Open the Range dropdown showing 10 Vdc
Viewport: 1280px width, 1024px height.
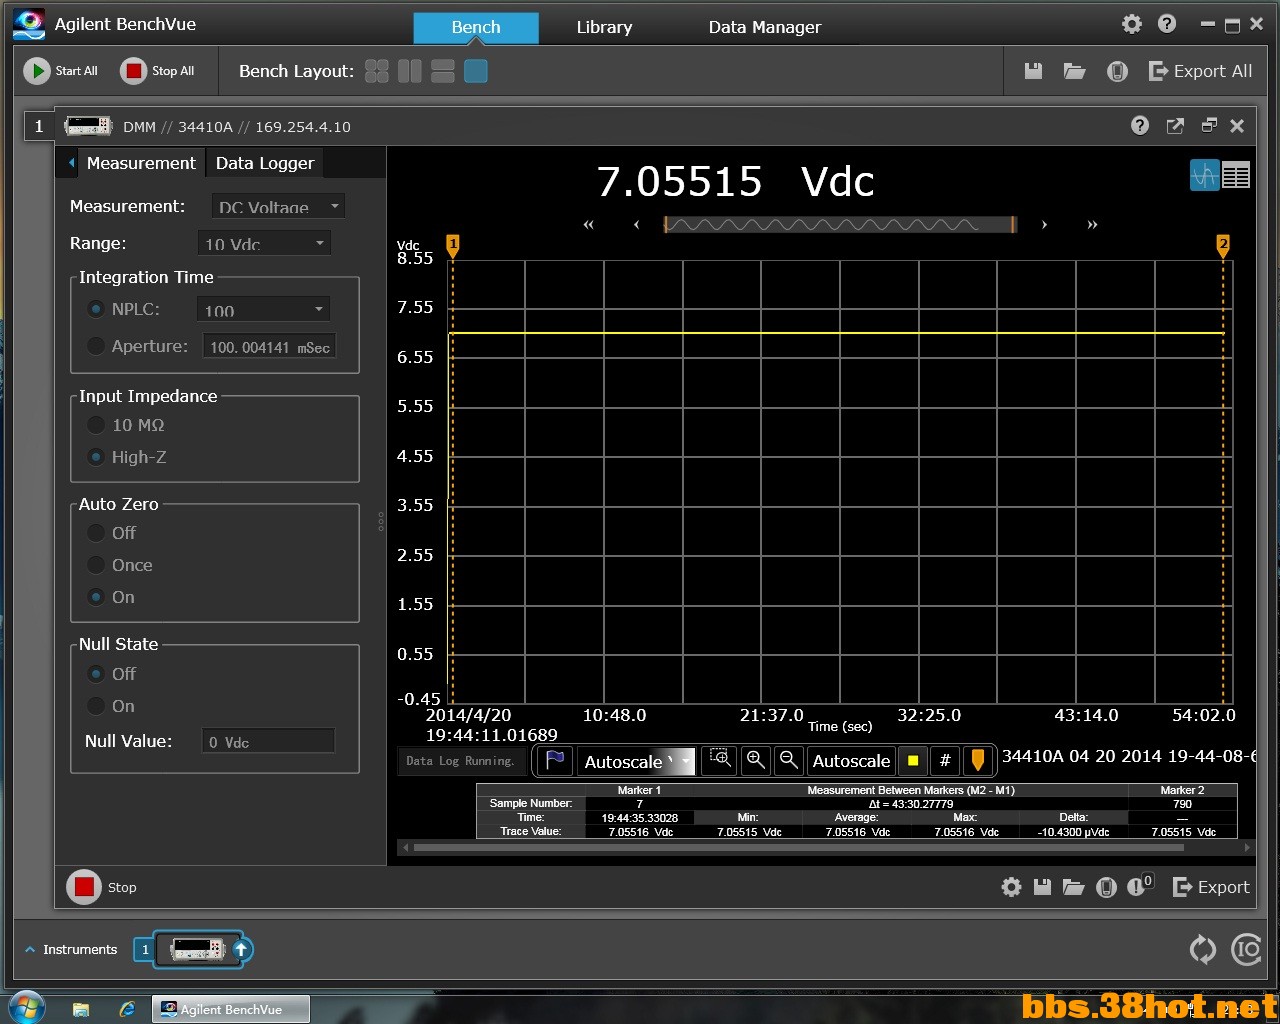coord(264,243)
